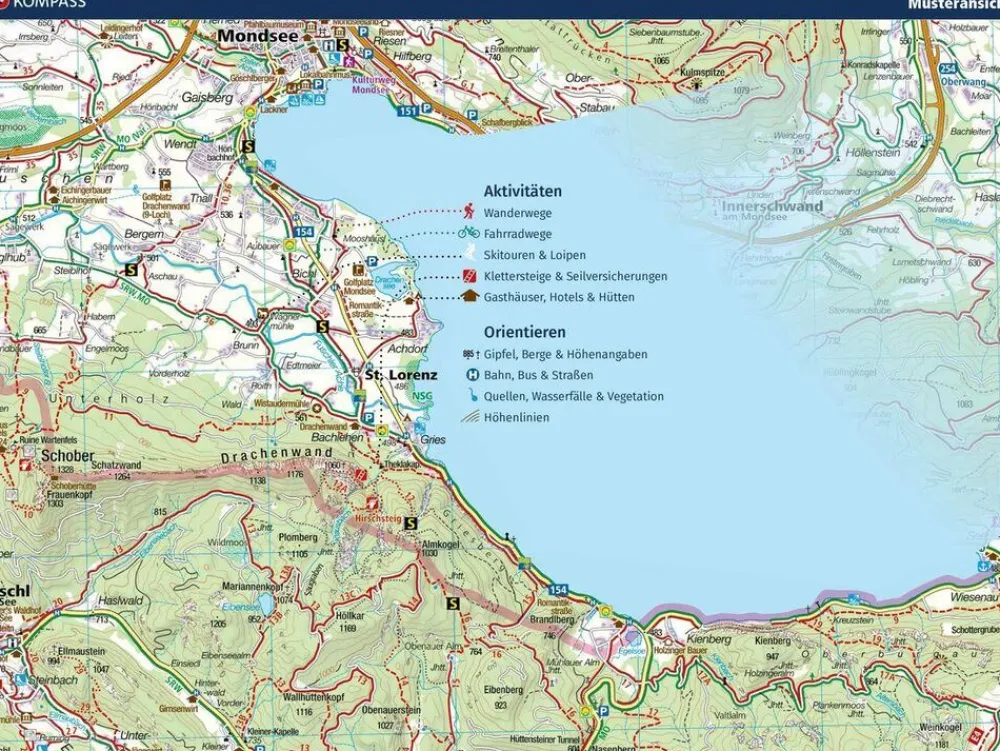This screenshot has width=1000, height=751.
Task: Click the green NSG nature reserve label
Action: [x=423, y=396]
